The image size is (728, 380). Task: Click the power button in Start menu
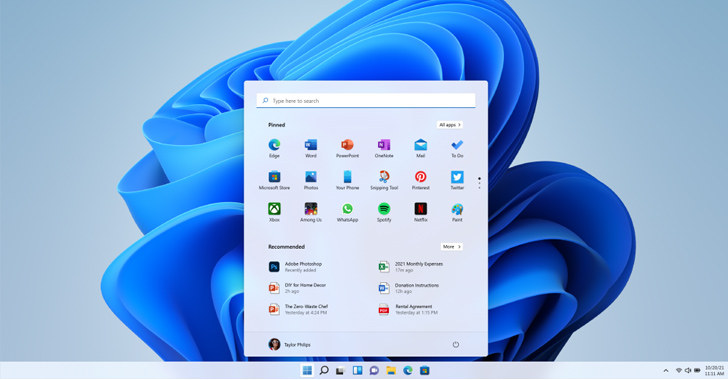[x=455, y=344]
